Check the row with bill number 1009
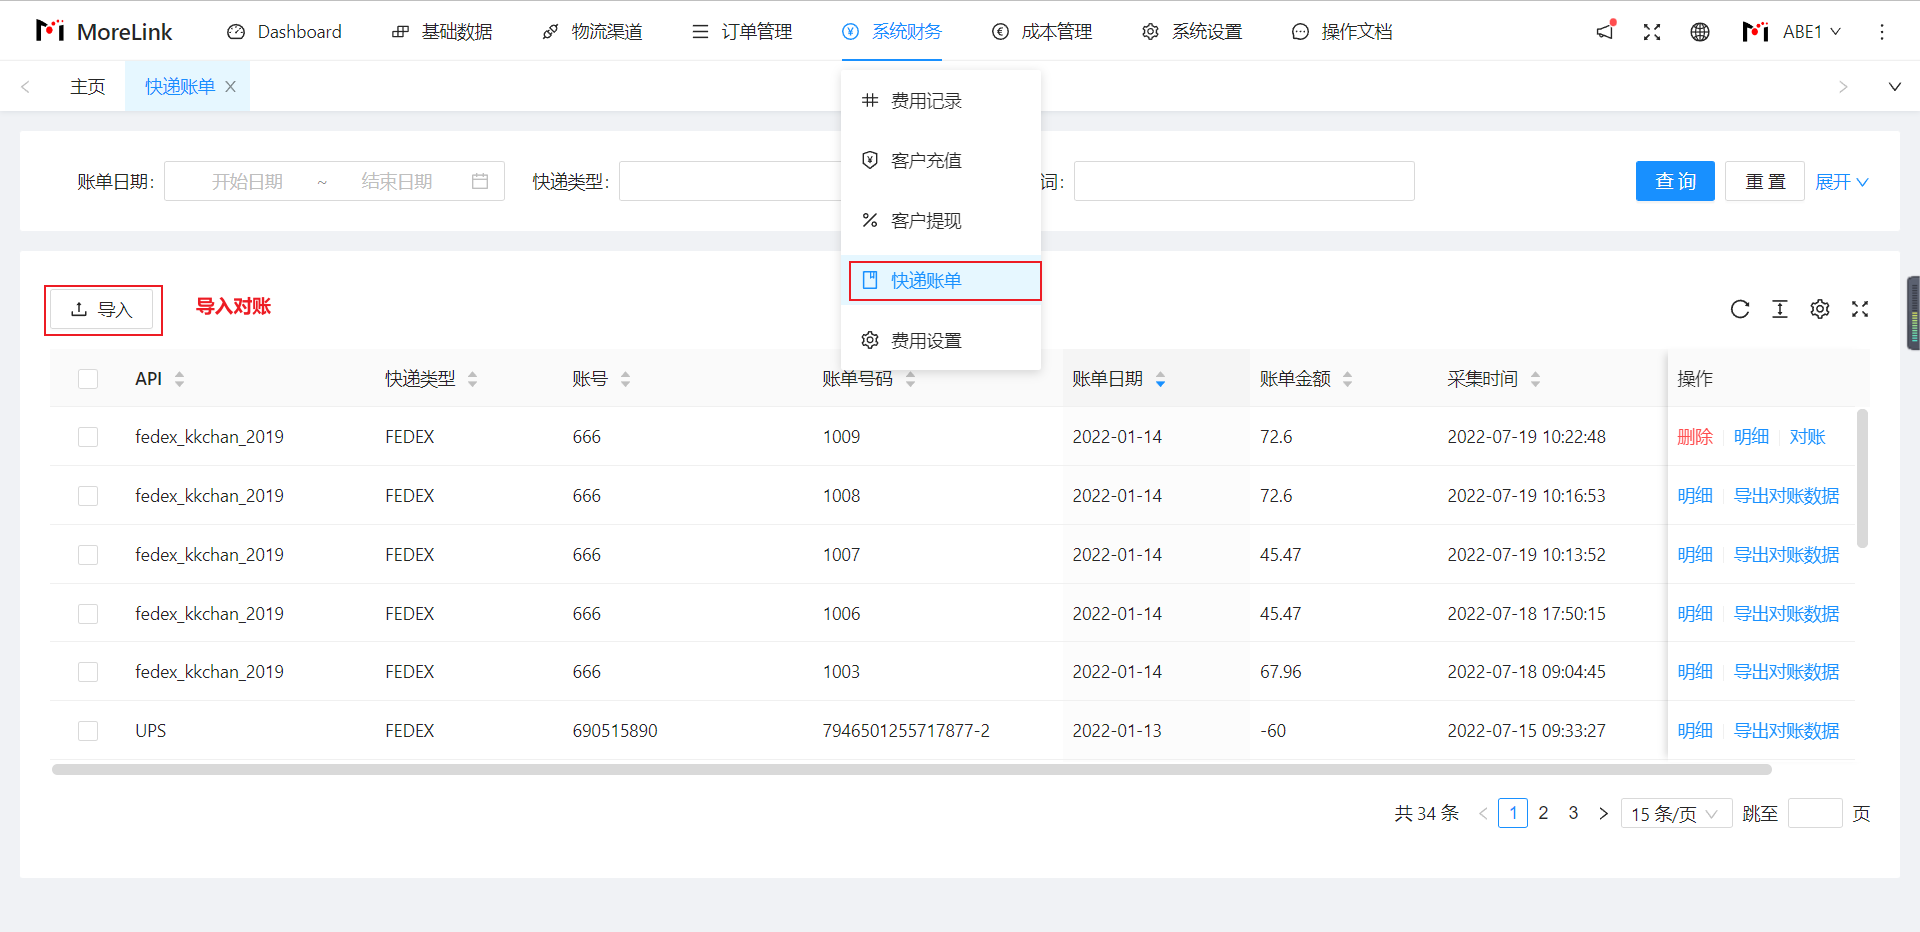Viewport: 1920px width, 932px height. coord(88,437)
